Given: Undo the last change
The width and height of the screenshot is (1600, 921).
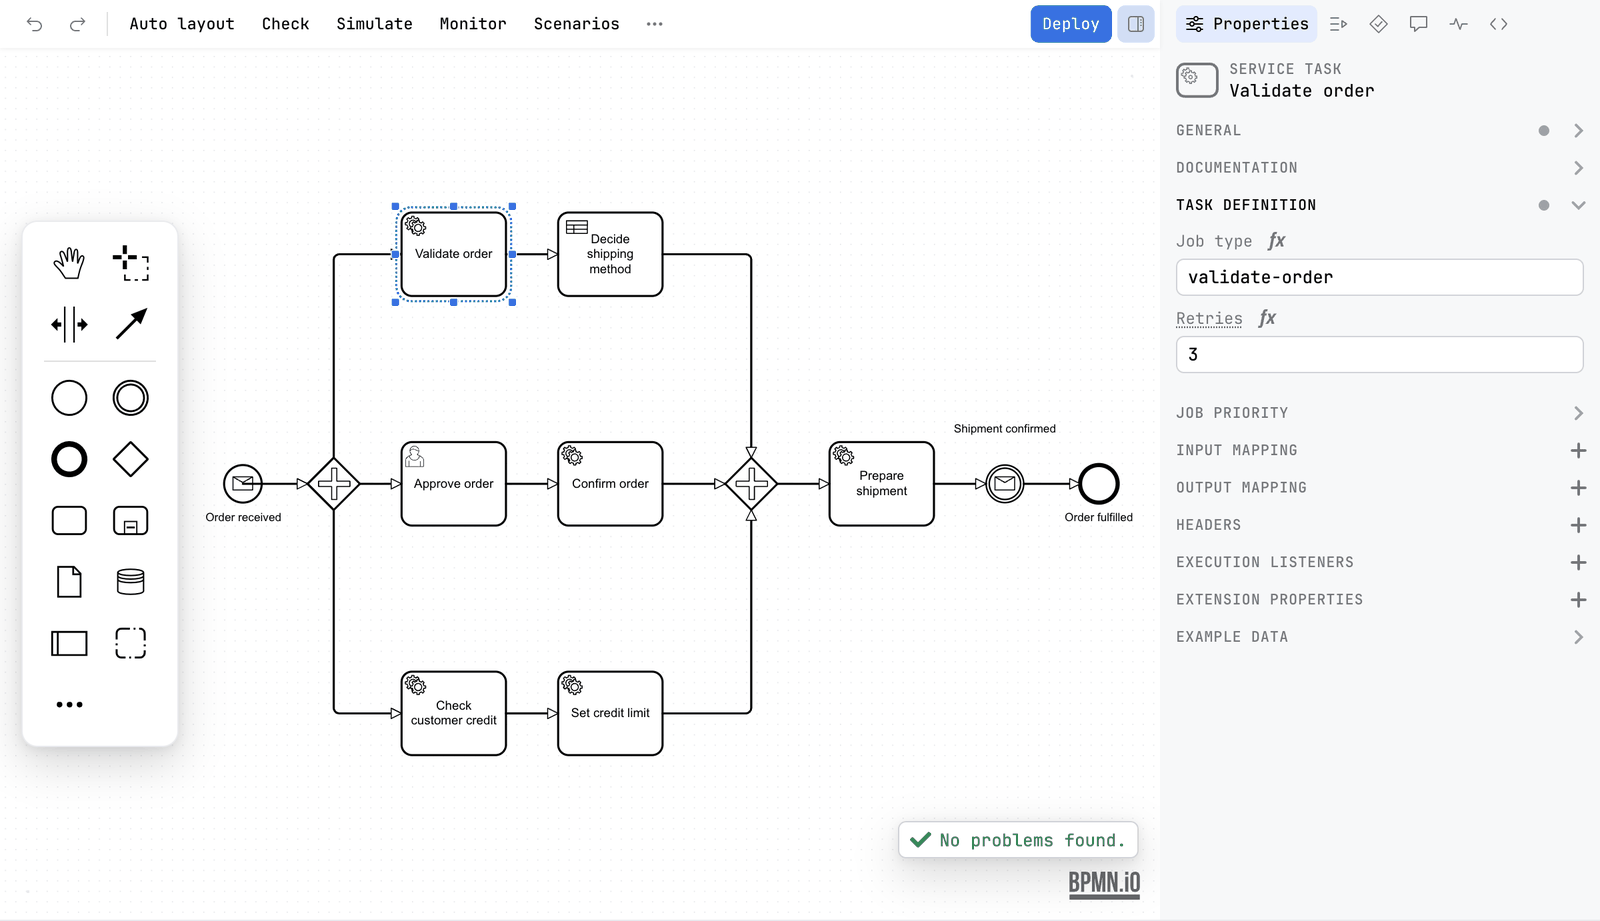Looking at the screenshot, I should pos(35,24).
